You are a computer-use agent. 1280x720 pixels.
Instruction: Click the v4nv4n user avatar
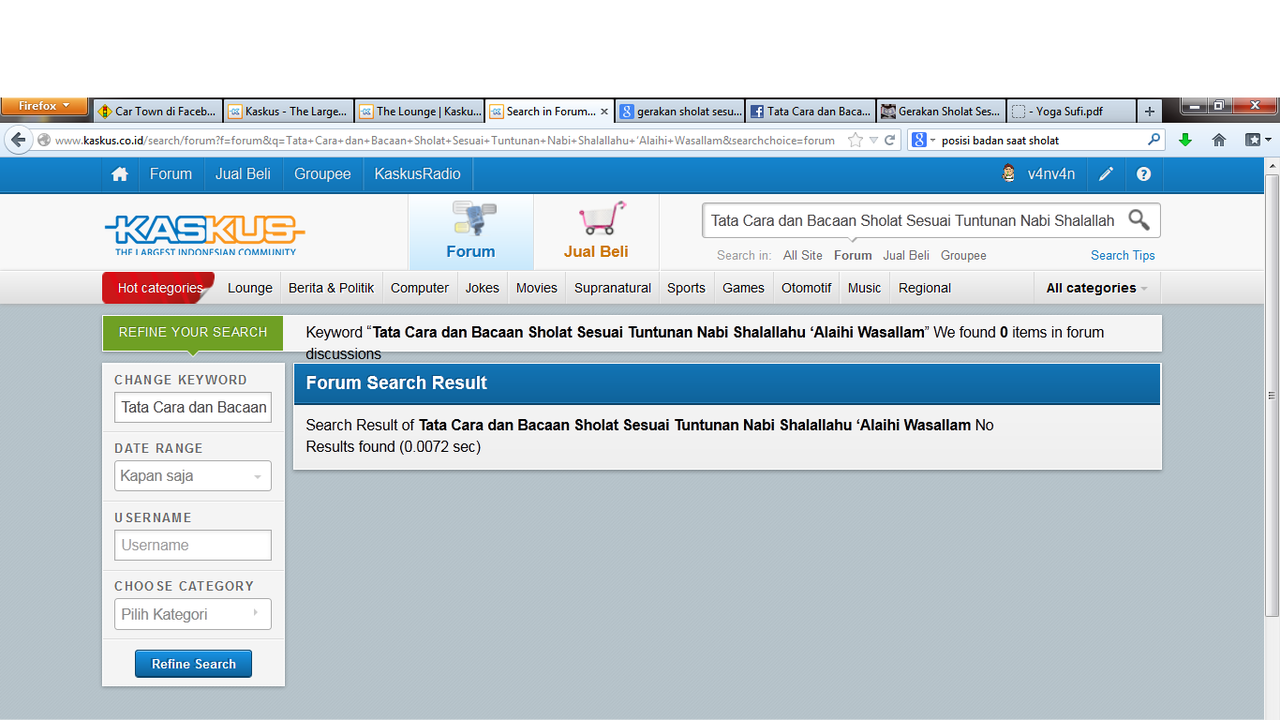point(1008,173)
